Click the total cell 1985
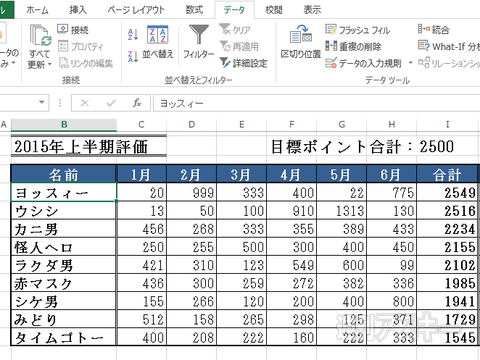The image size is (480, 360). [x=447, y=283]
